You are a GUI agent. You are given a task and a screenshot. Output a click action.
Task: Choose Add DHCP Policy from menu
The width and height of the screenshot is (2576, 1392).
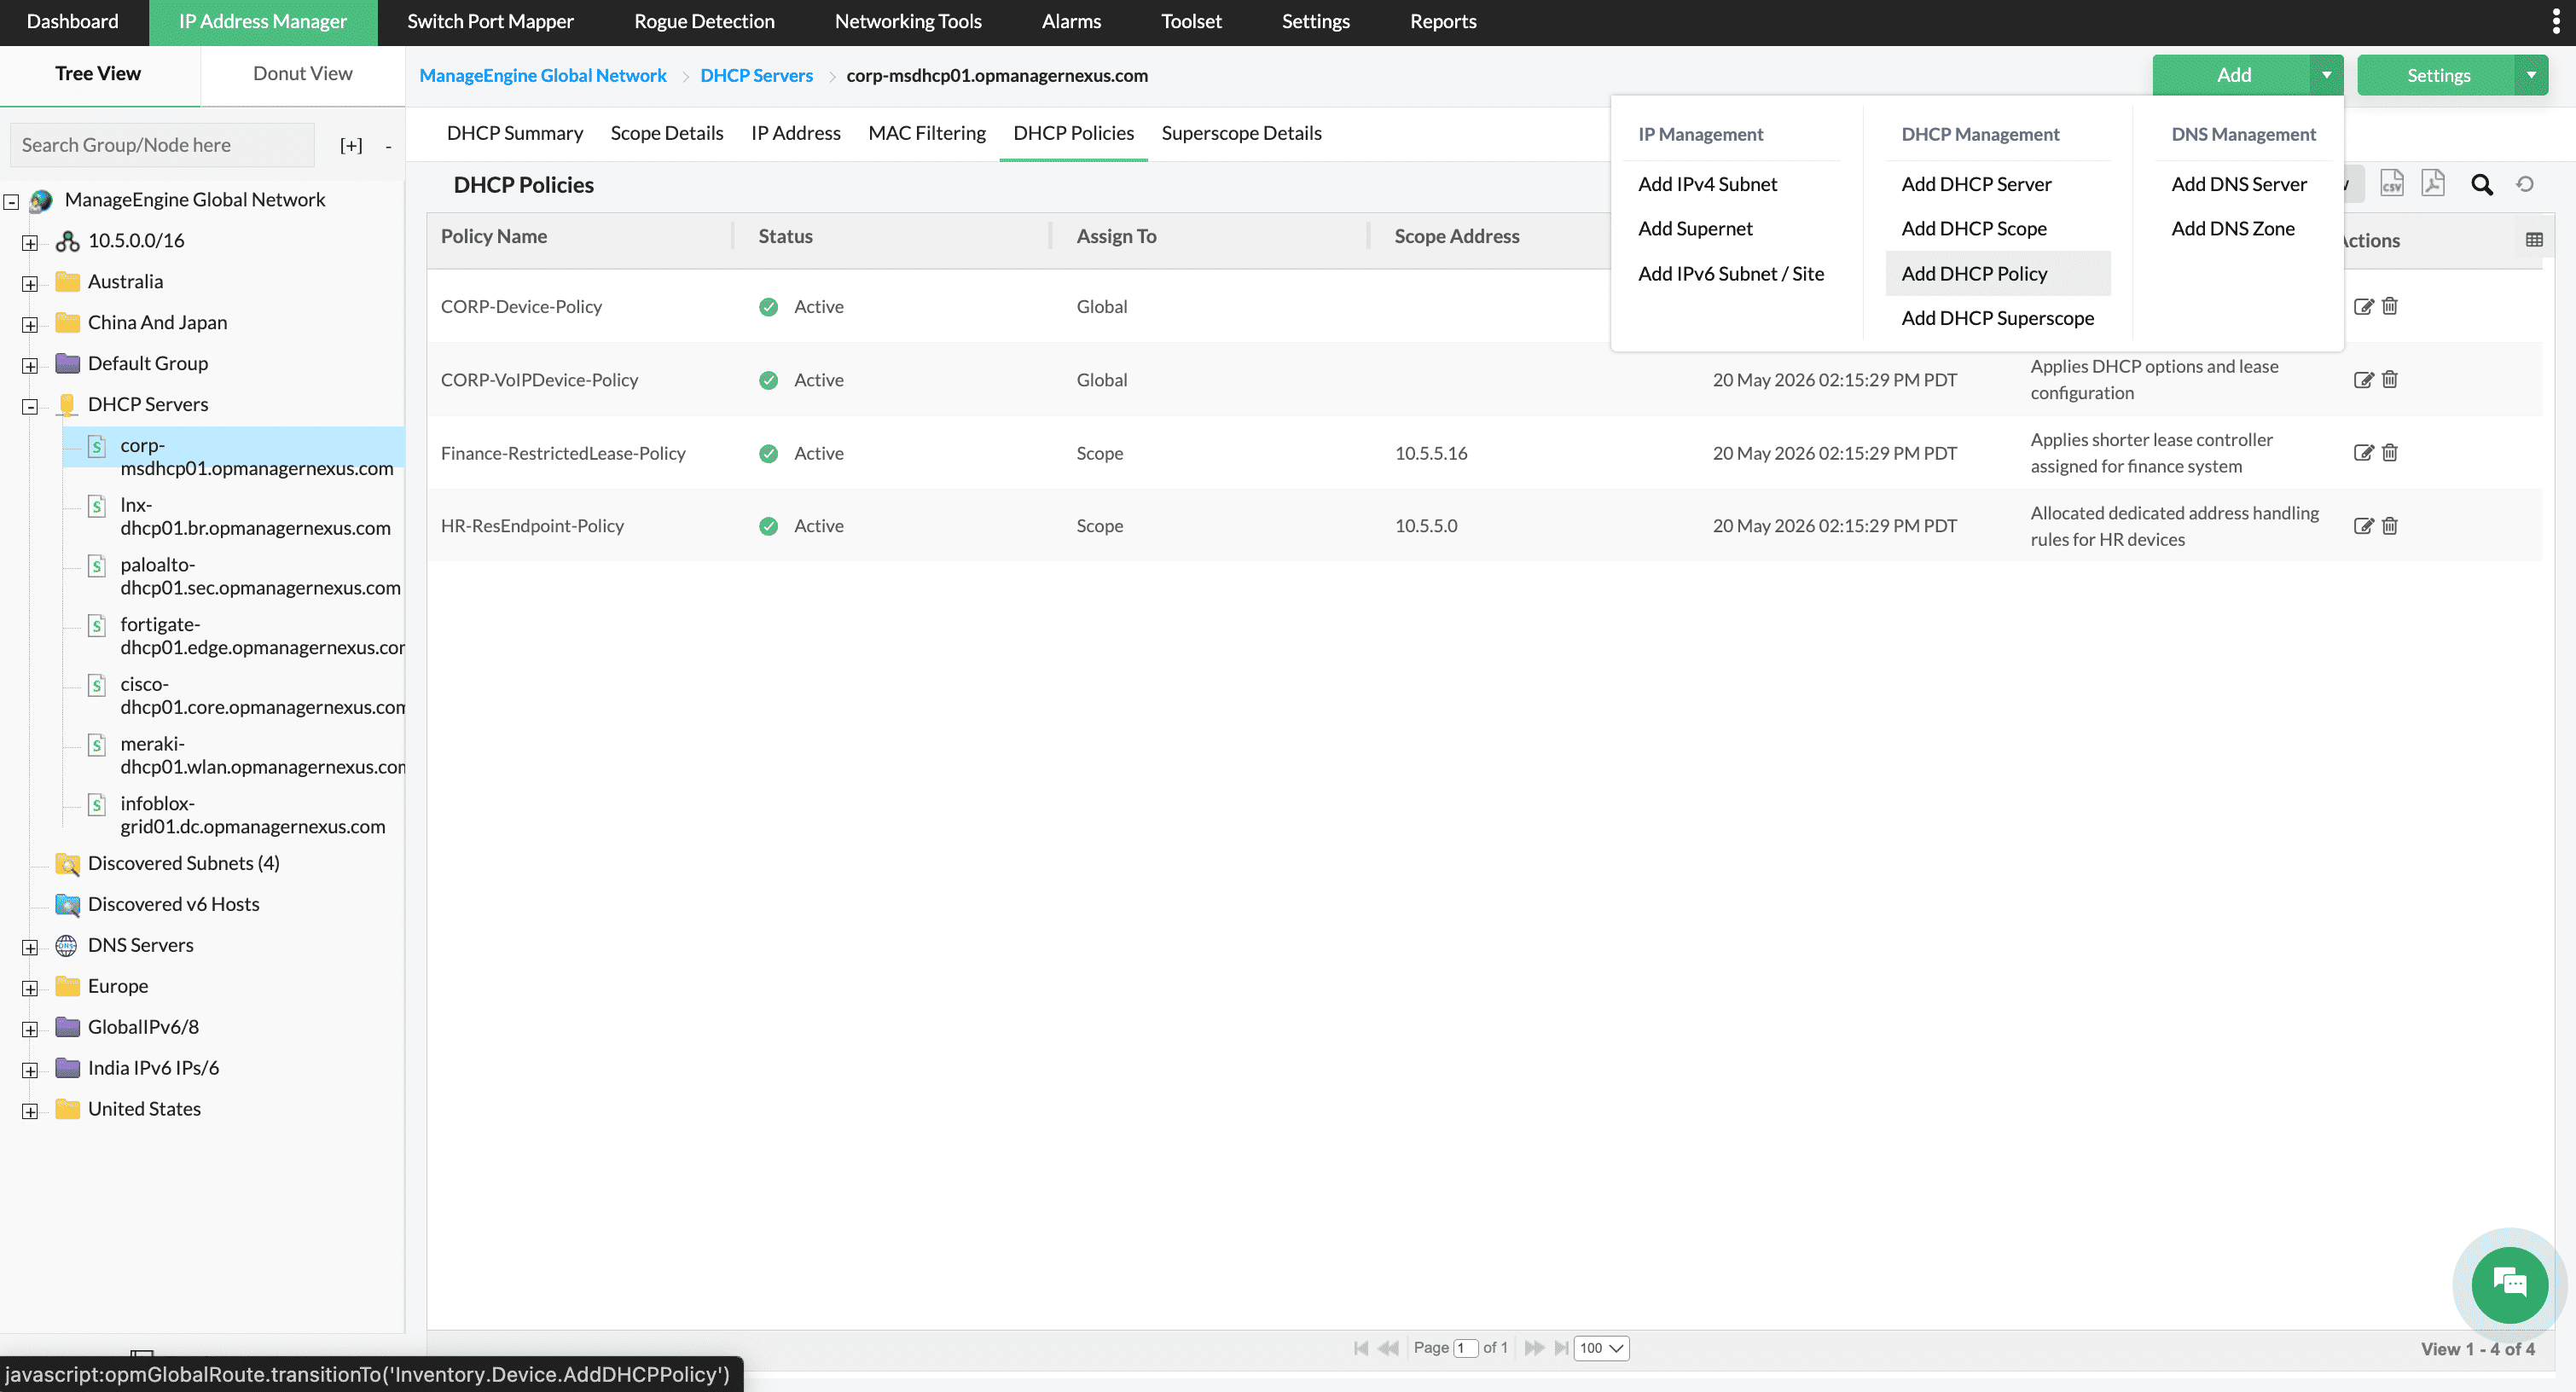[1997, 273]
